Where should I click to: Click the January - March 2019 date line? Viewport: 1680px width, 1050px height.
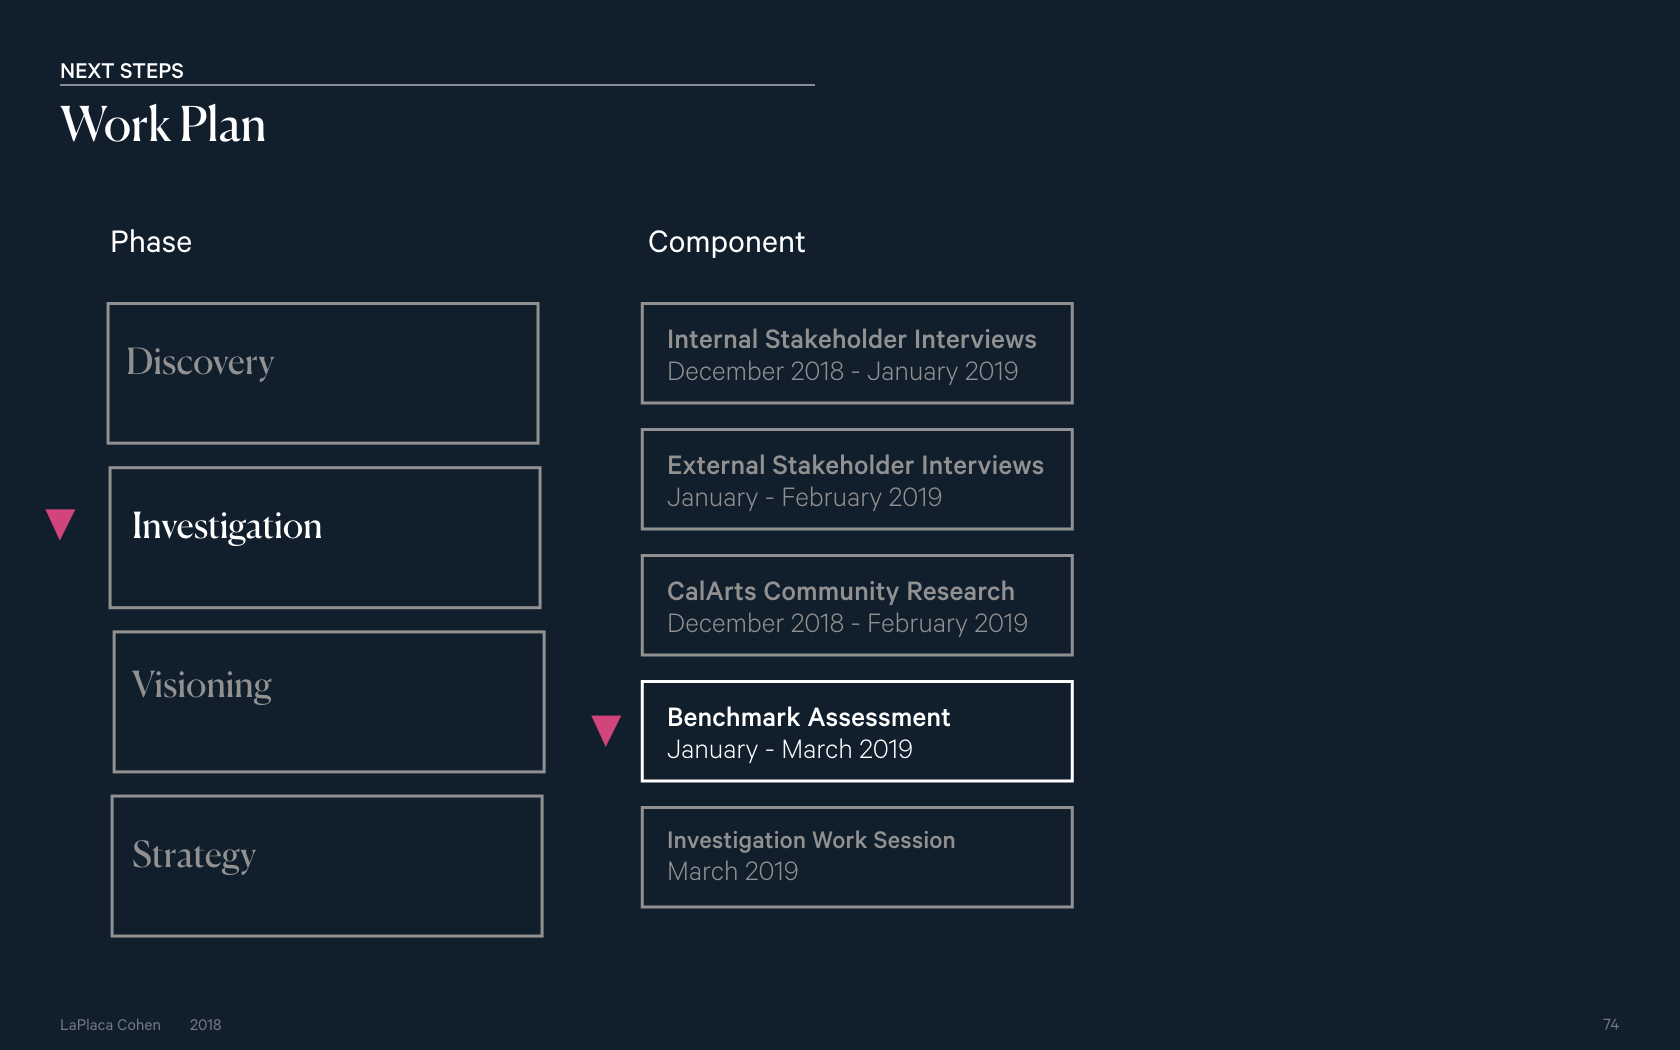pos(789,750)
